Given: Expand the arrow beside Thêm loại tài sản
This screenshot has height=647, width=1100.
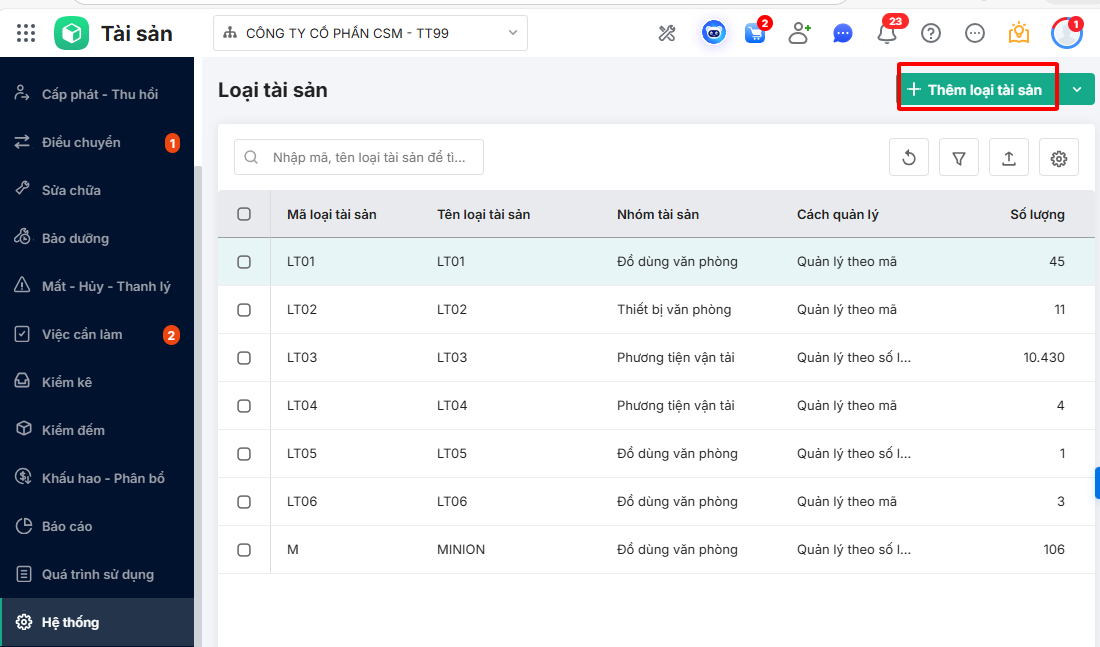Looking at the screenshot, I should 1077,90.
